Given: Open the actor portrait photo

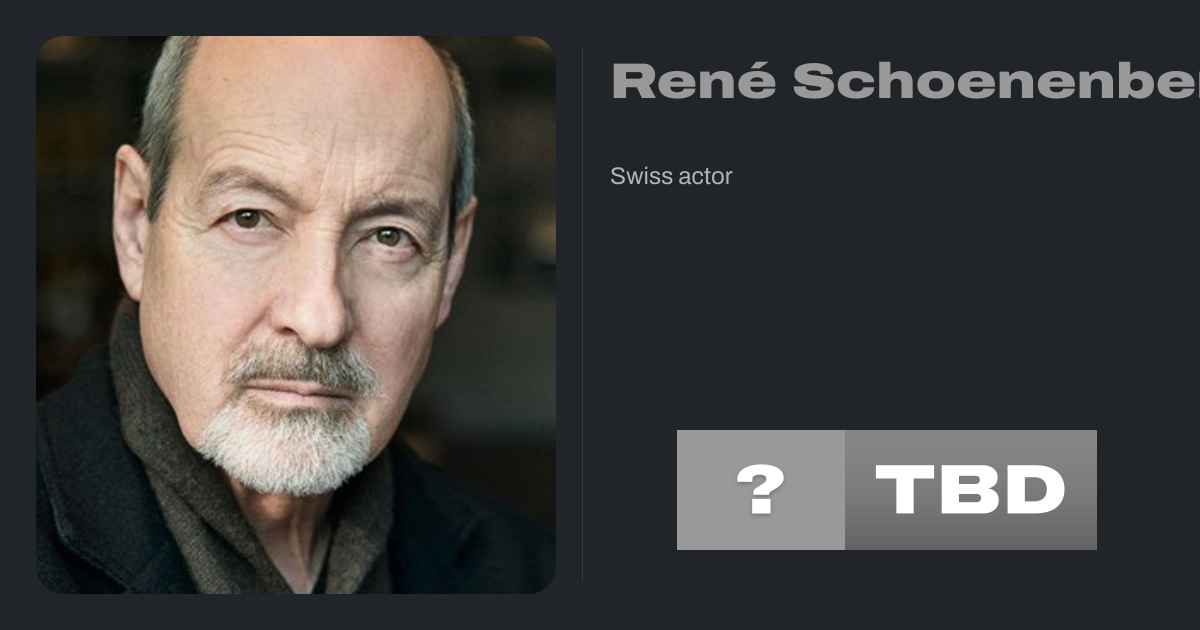Looking at the screenshot, I should [296, 315].
